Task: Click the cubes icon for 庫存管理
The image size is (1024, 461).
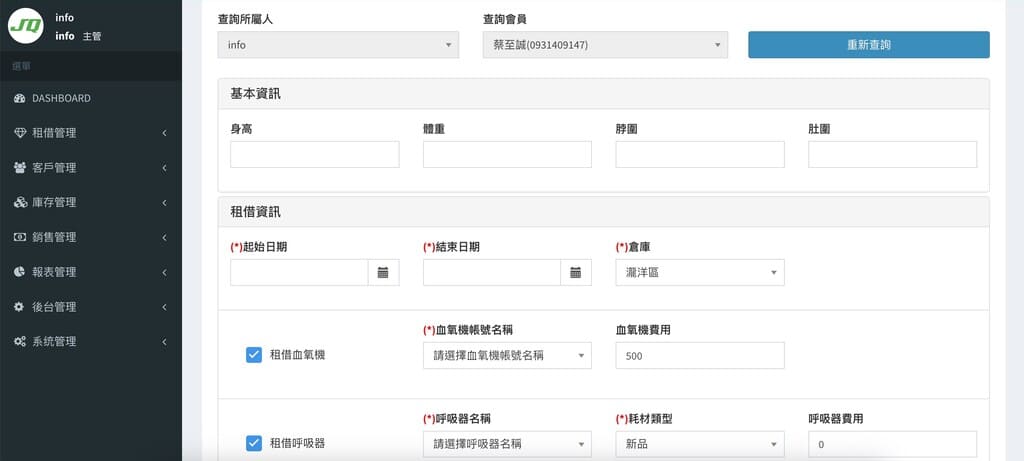Action: click(19, 203)
